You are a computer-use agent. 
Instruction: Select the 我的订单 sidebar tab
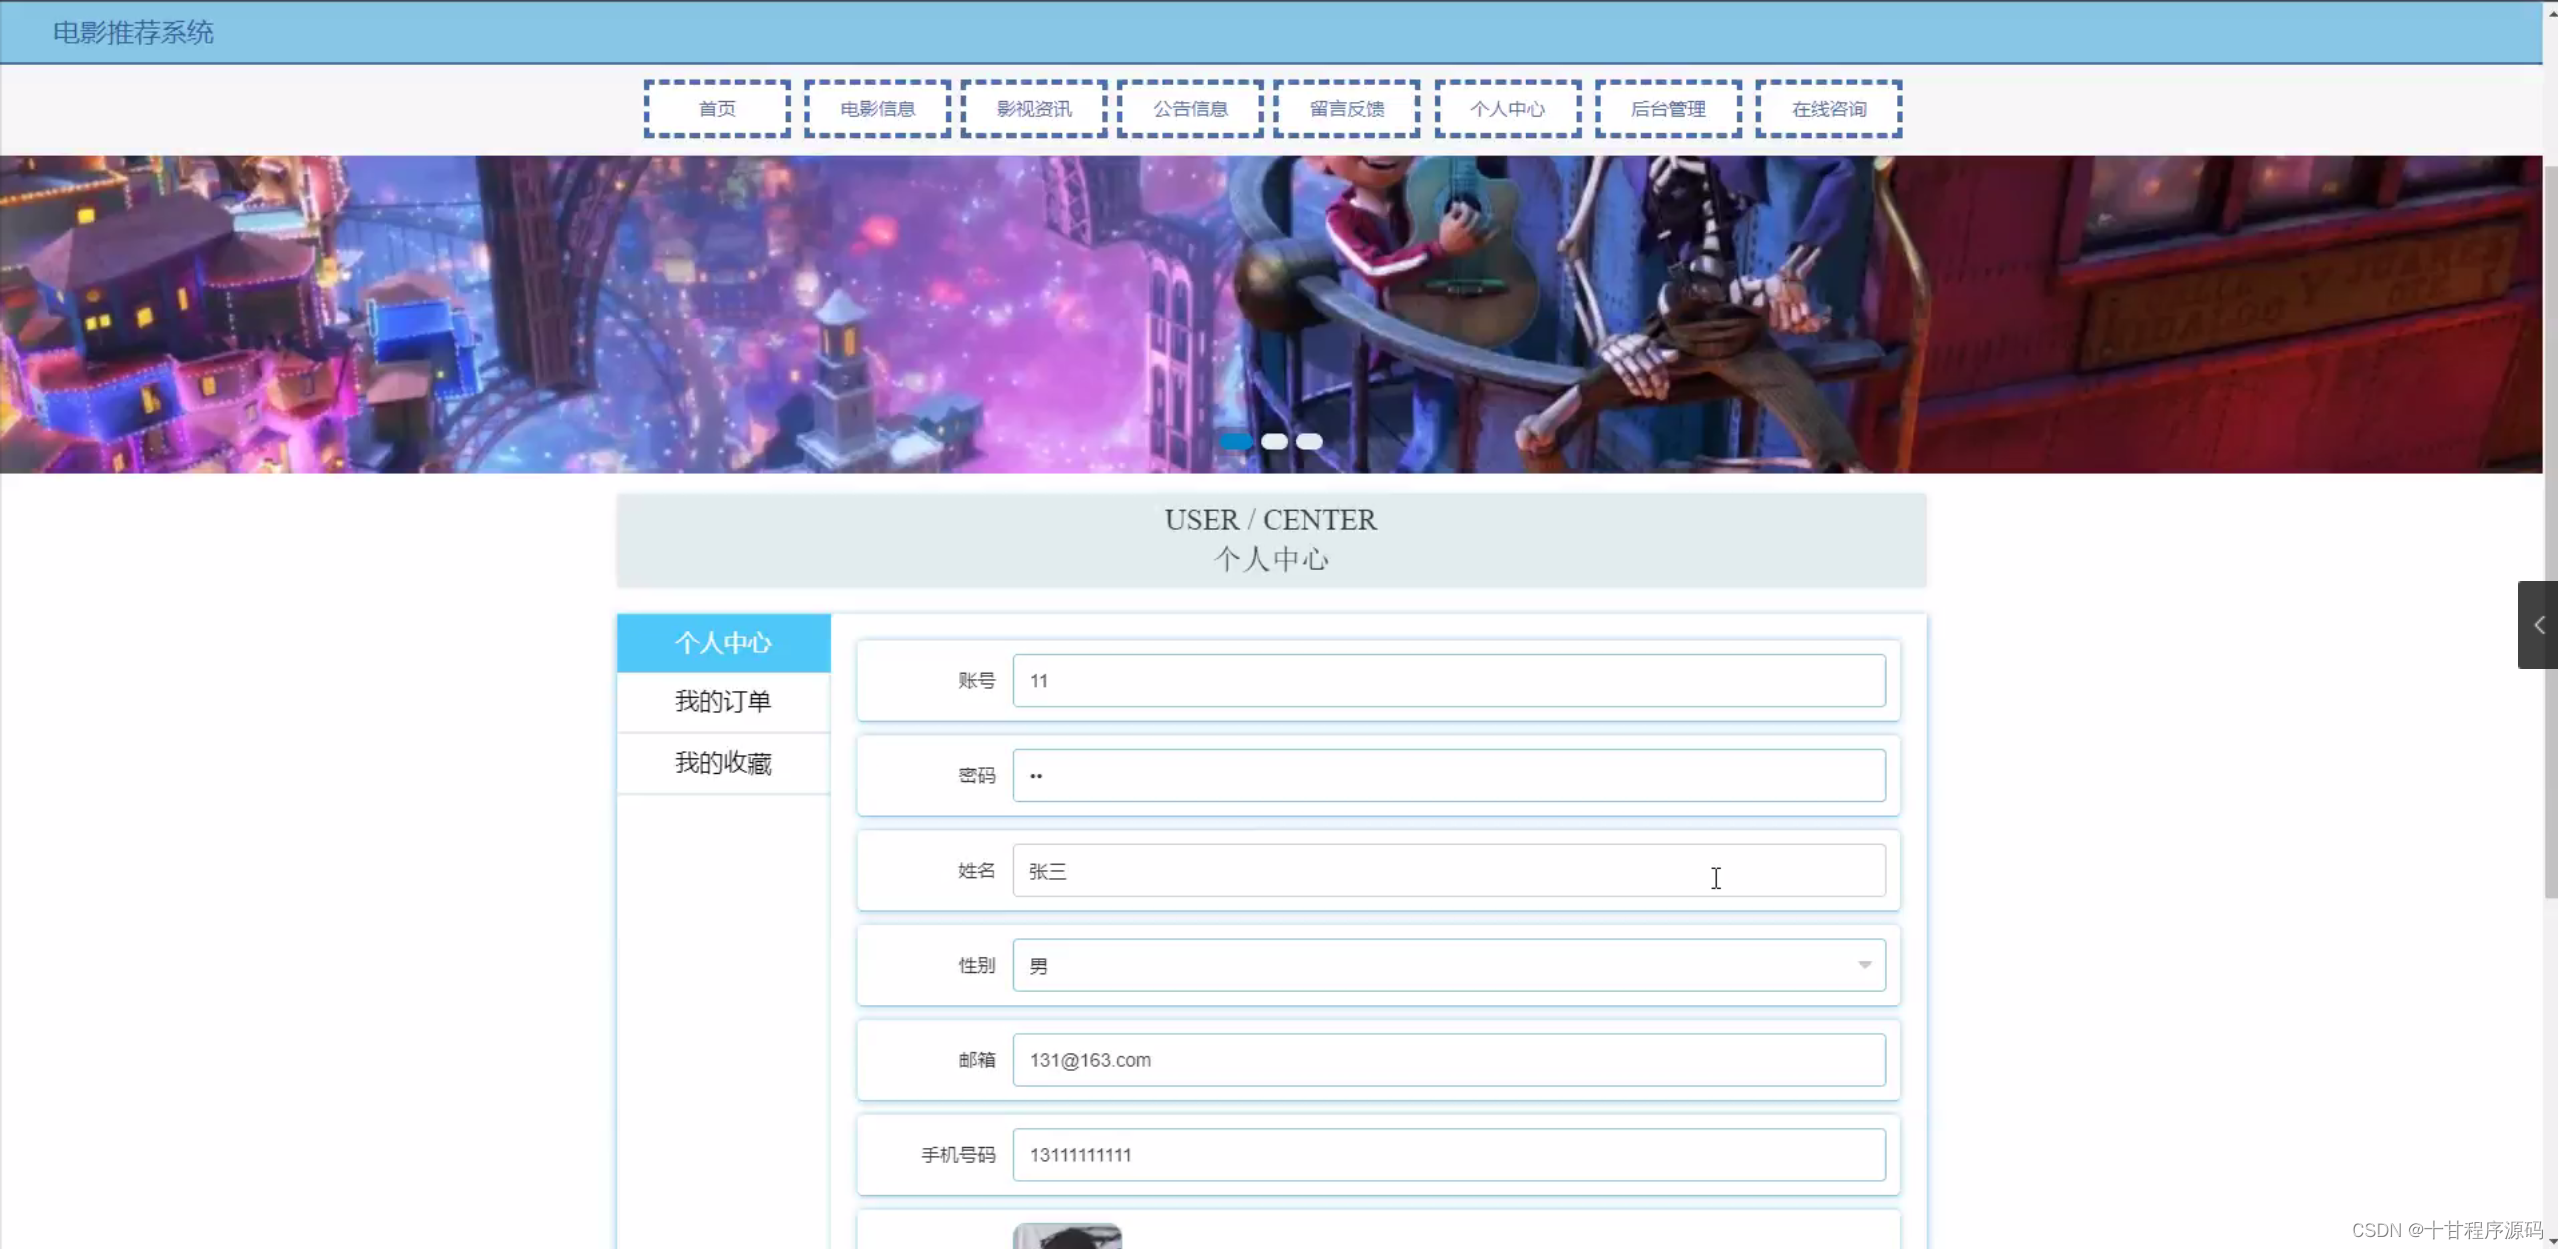point(723,702)
